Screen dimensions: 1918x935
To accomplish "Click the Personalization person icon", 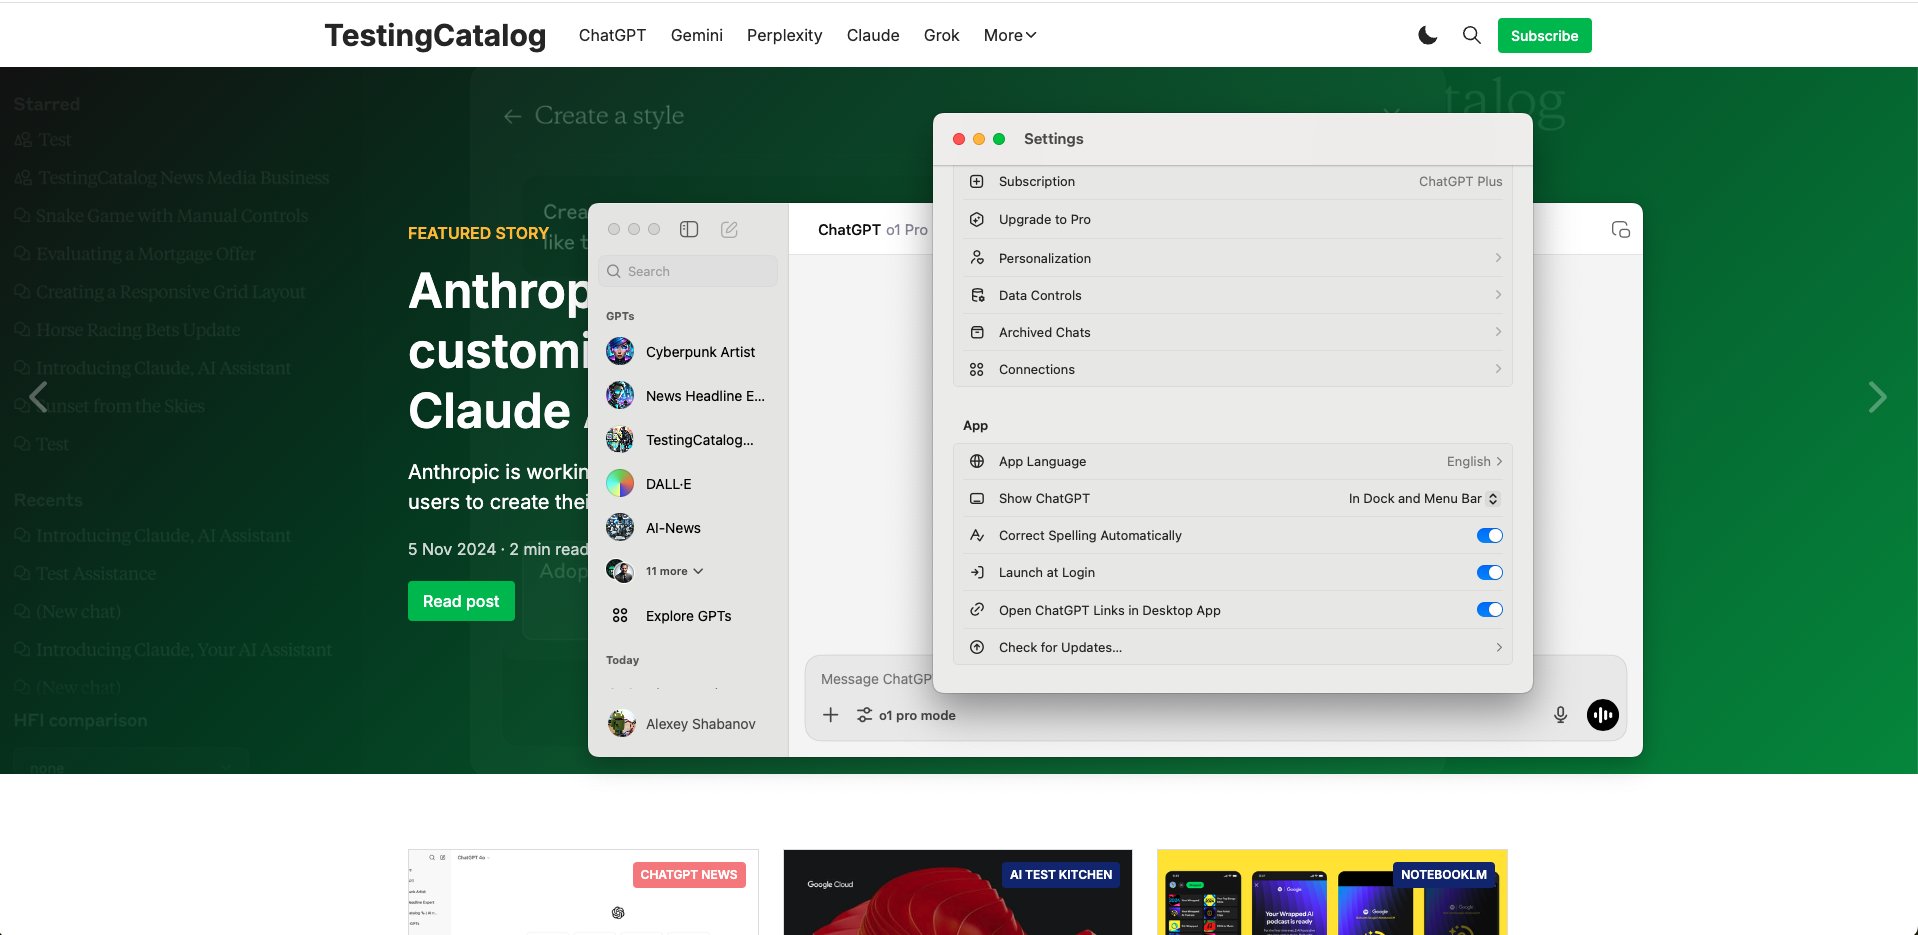I will point(977,258).
